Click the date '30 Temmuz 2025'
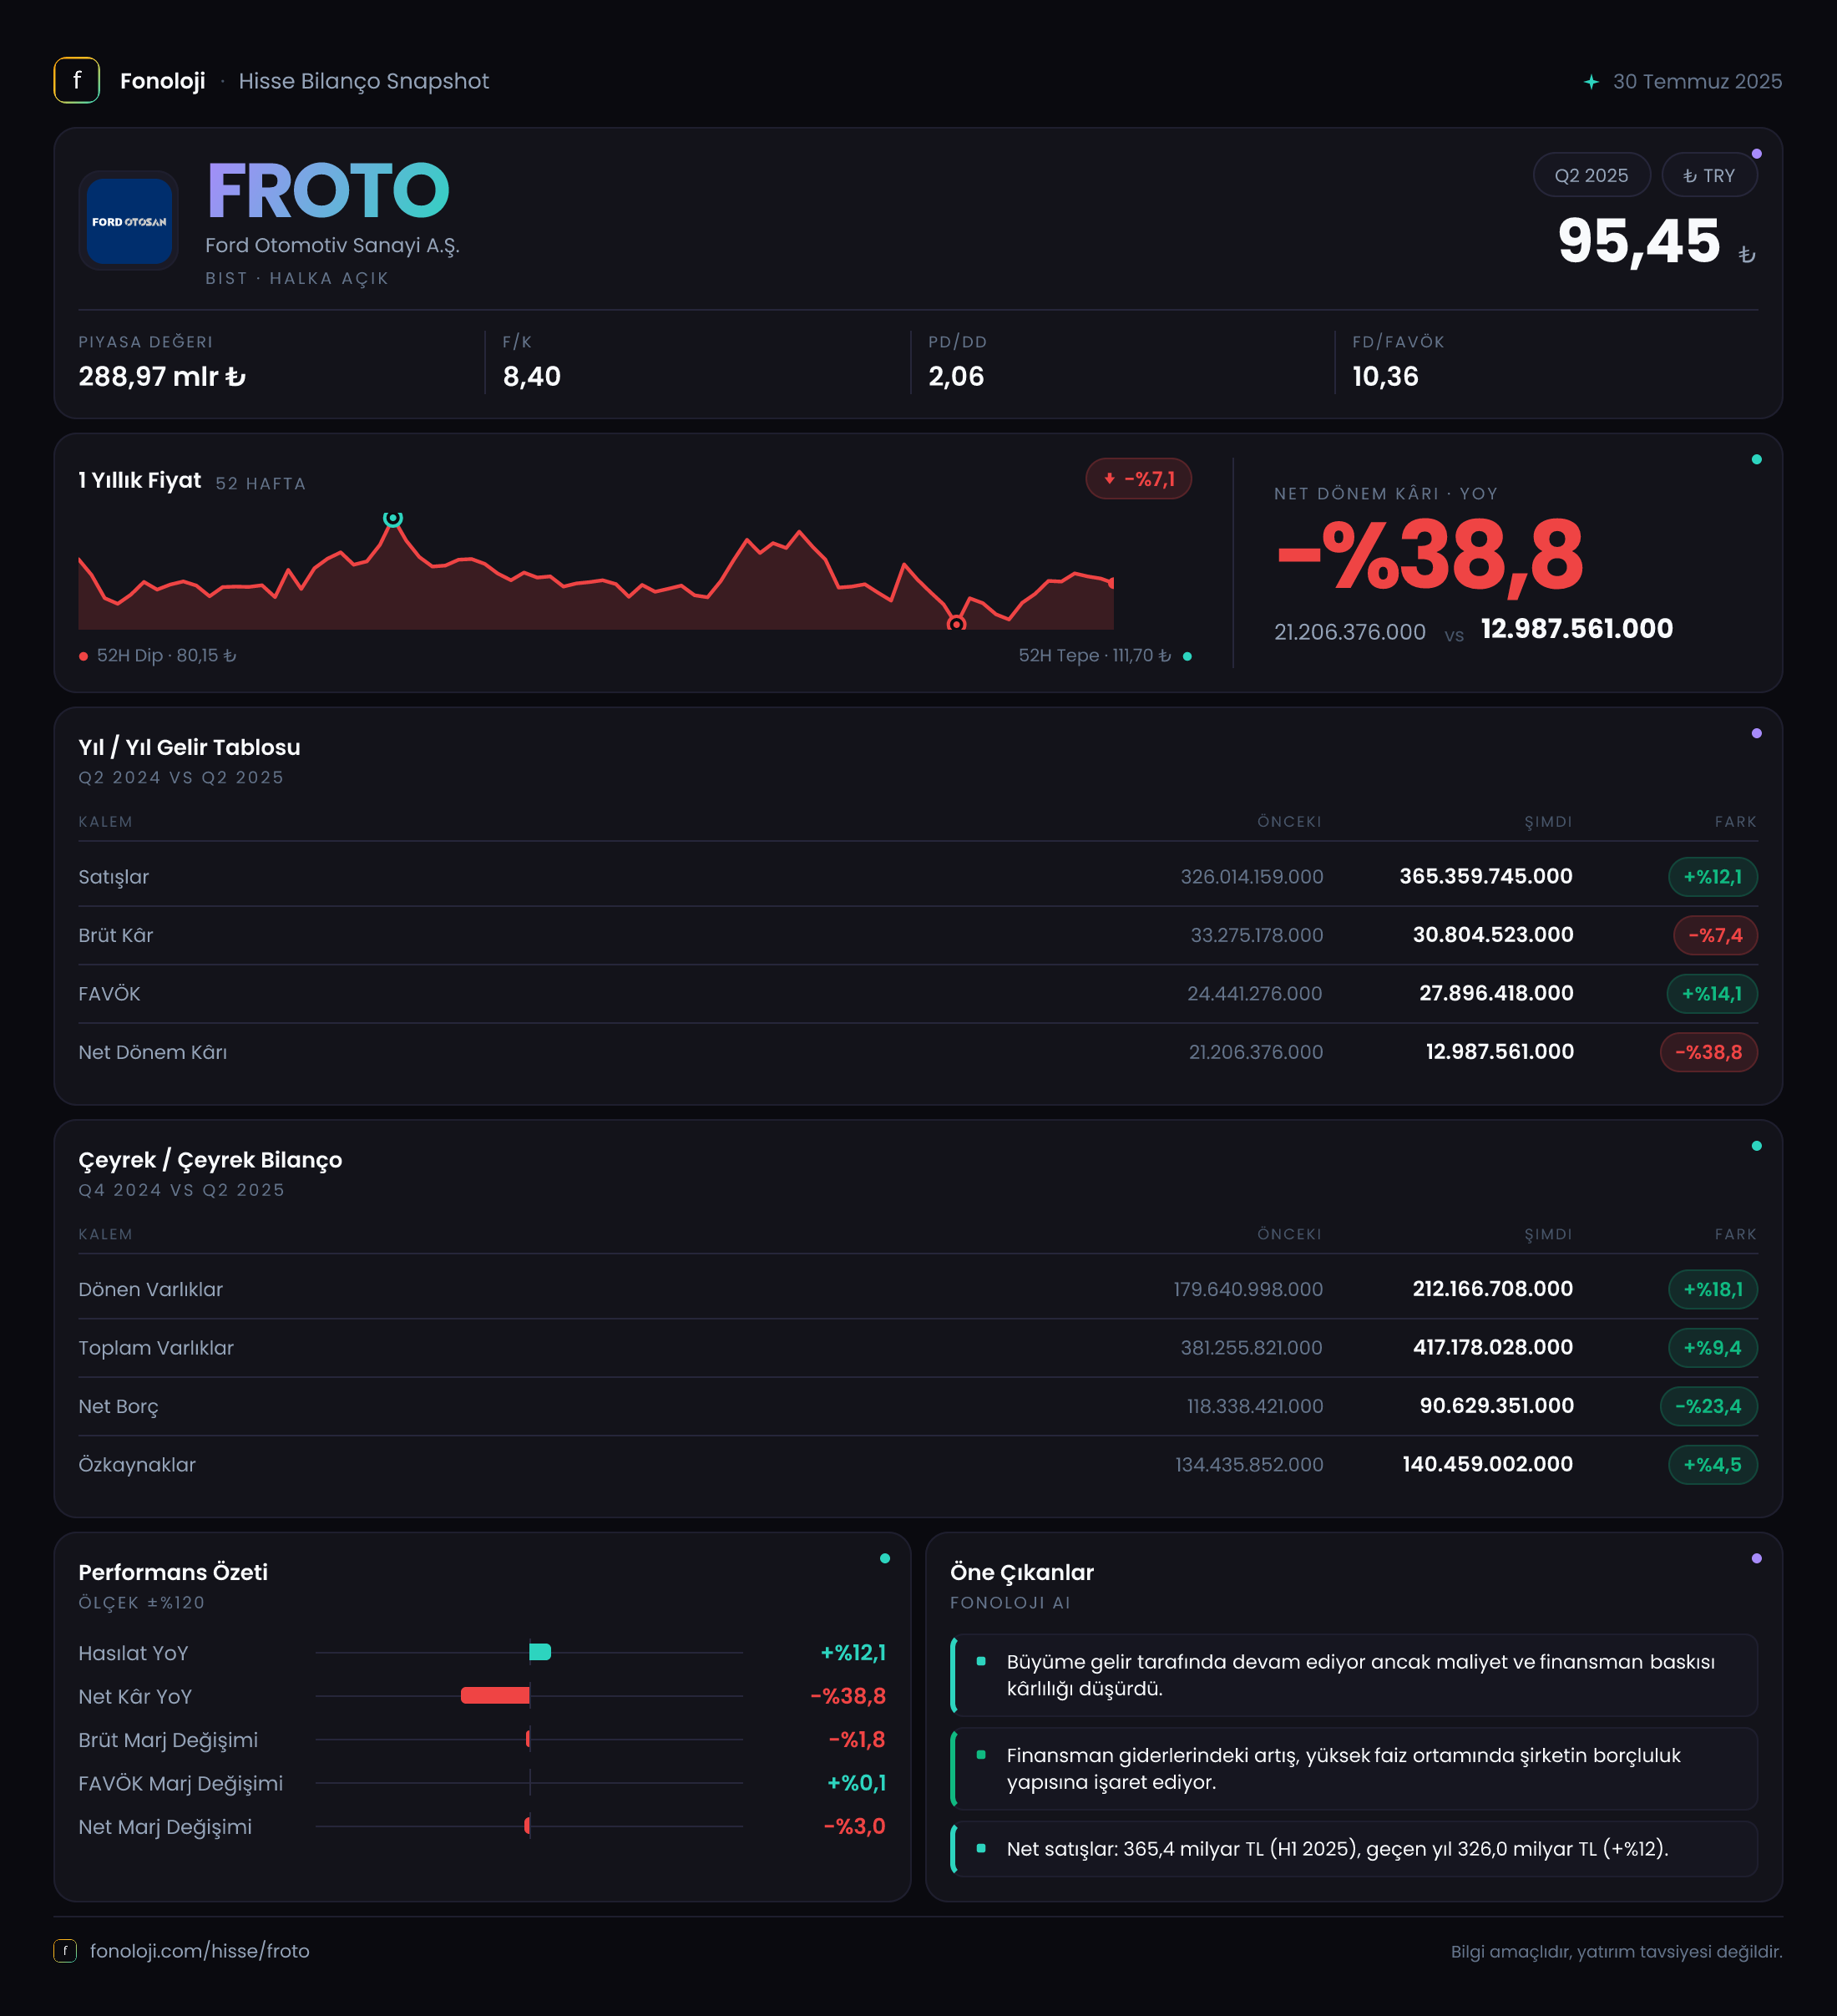The width and height of the screenshot is (1837, 2016). pos(1697,82)
